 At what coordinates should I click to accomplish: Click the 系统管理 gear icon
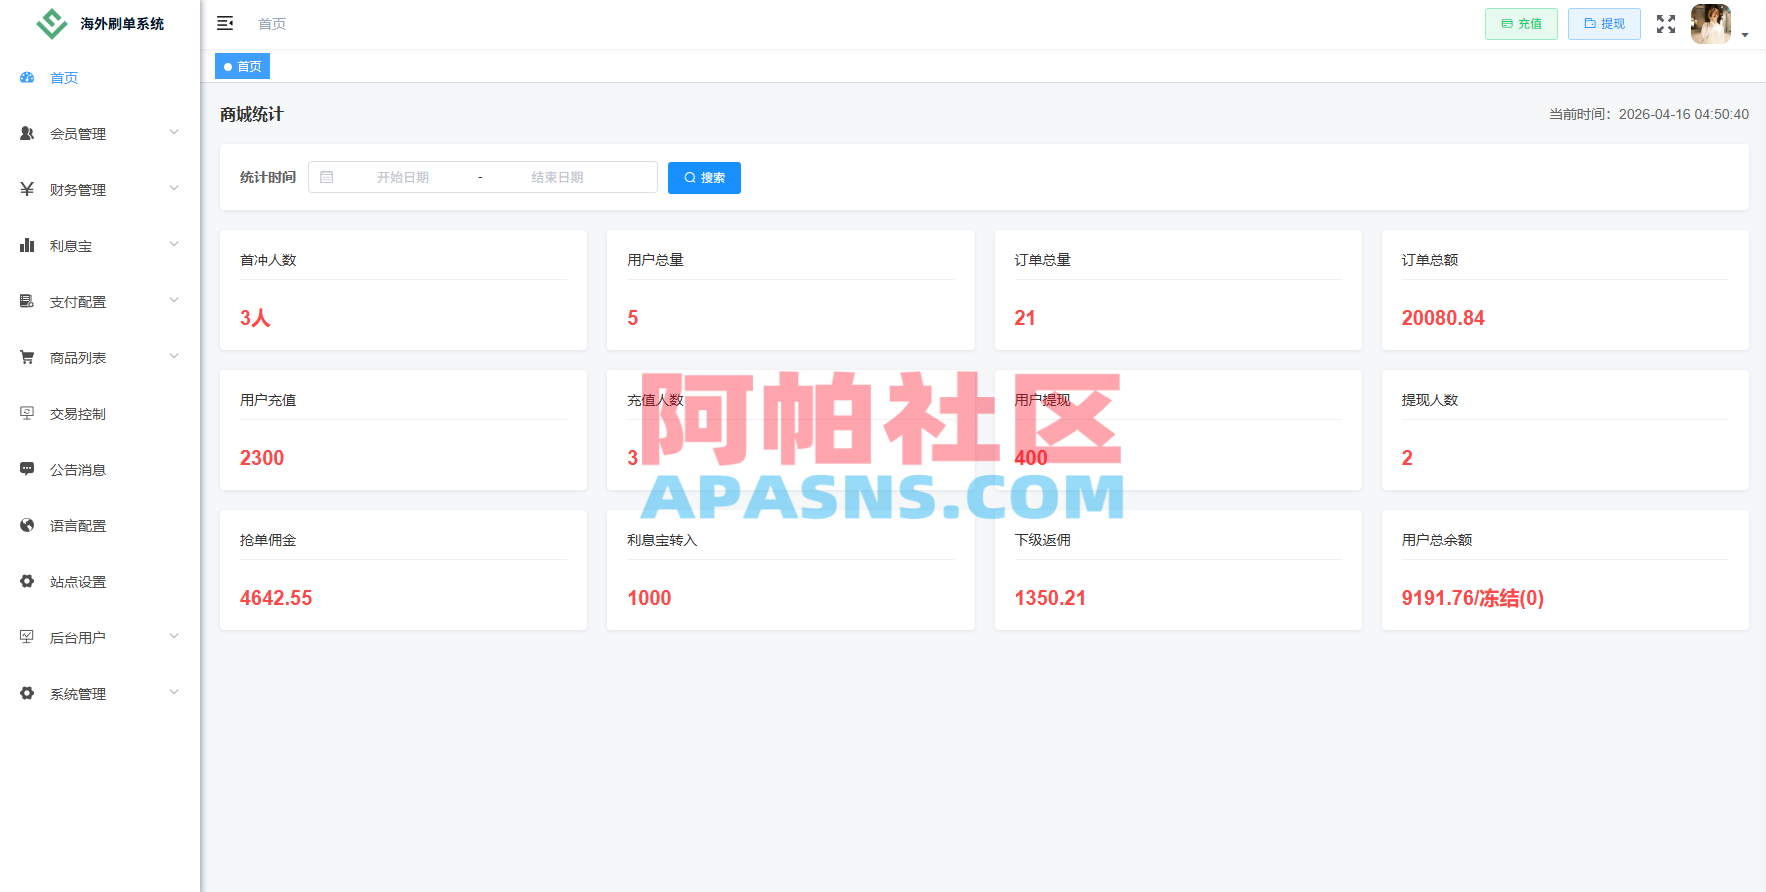click(27, 693)
